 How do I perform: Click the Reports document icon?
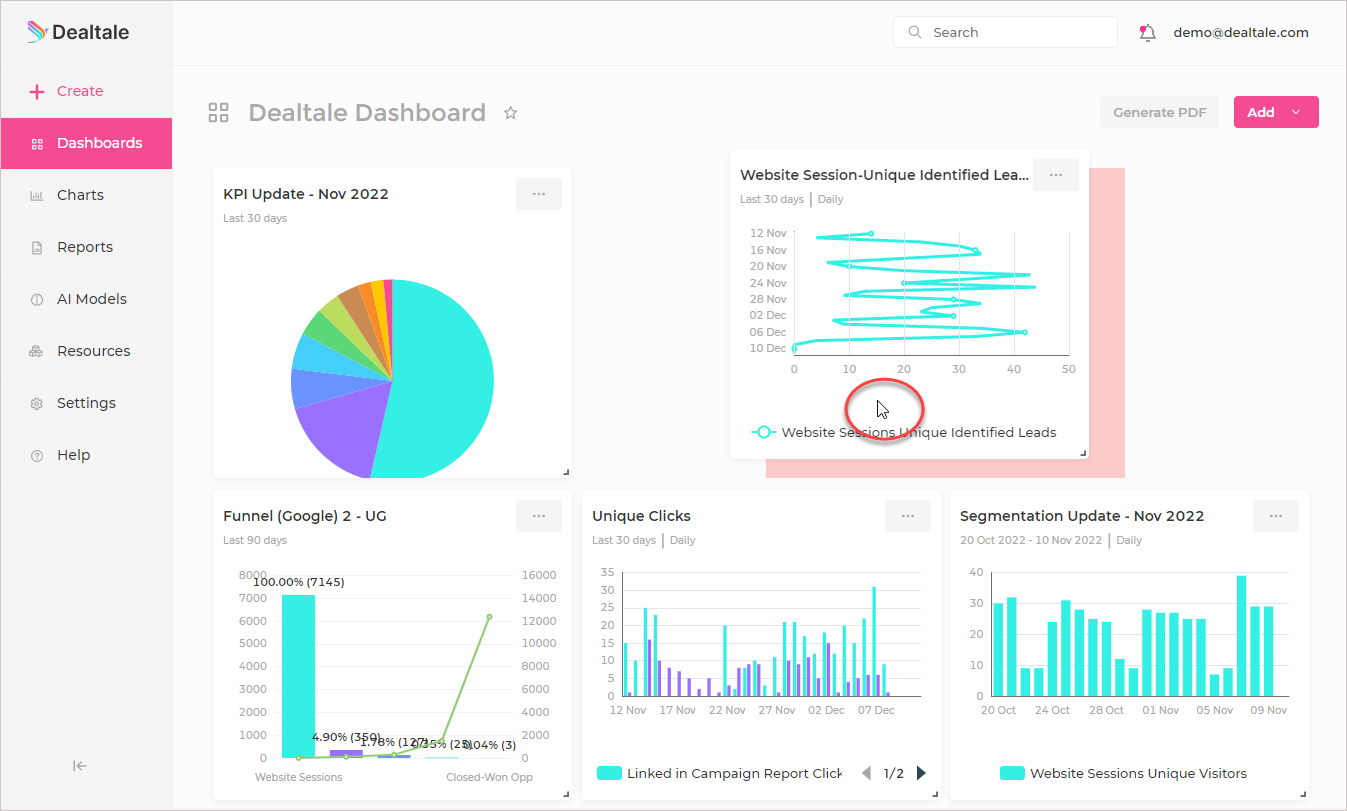pyautogui.click(x=37, y=247)
